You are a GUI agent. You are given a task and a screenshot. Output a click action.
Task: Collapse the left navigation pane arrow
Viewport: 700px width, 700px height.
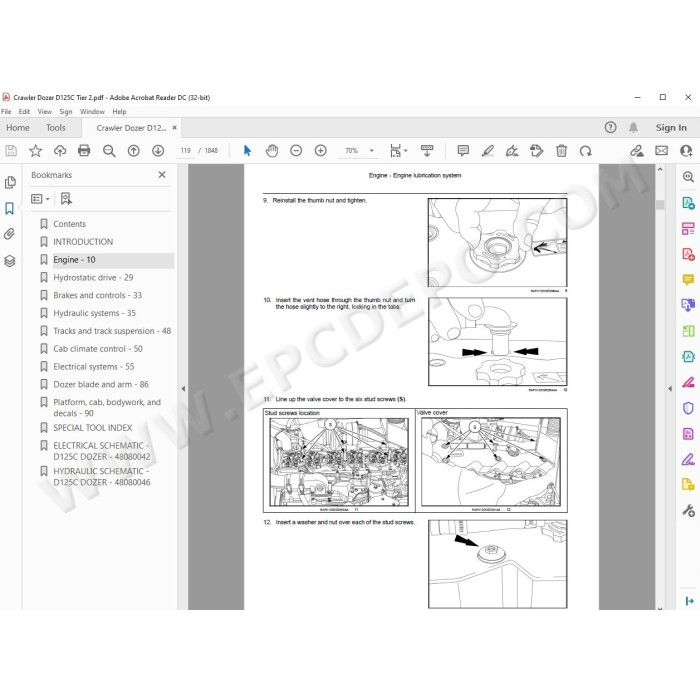183,389
